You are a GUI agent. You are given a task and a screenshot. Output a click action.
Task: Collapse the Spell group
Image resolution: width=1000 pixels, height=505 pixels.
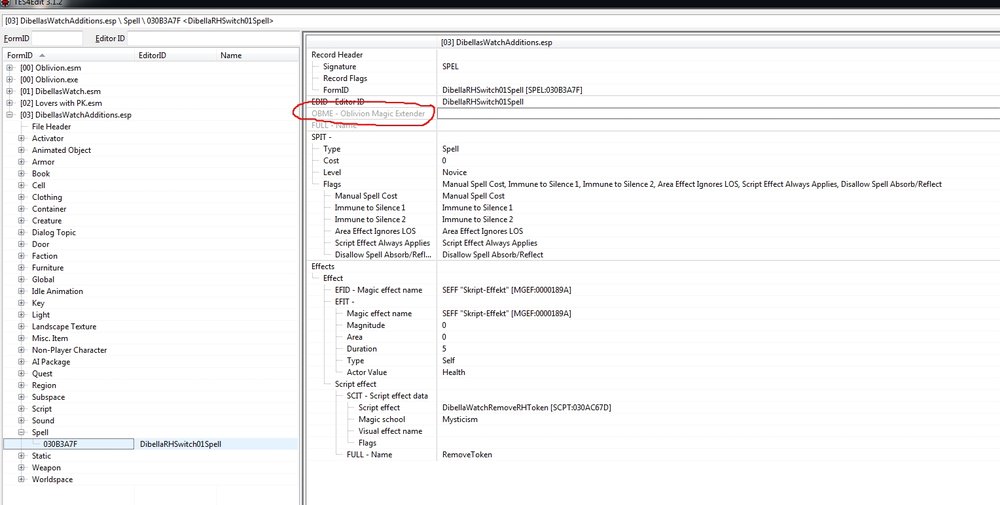[21, 432]
